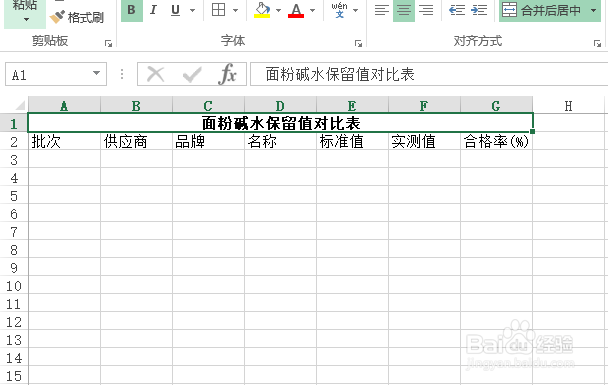Open Clipboard (剪贴板) dialog launcher

coord(109,44)
